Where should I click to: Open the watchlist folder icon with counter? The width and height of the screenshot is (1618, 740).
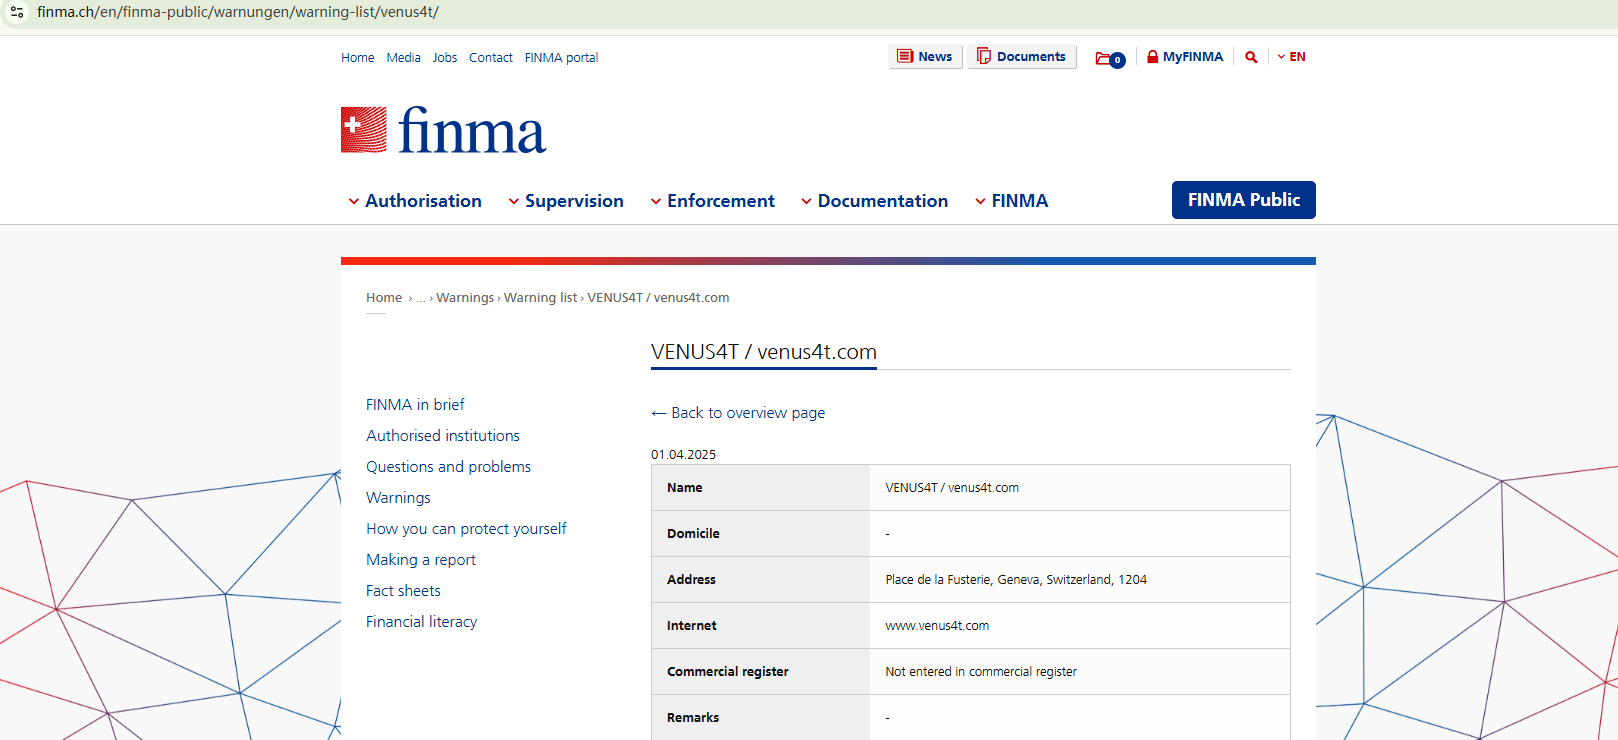[x=1110, y=58]
